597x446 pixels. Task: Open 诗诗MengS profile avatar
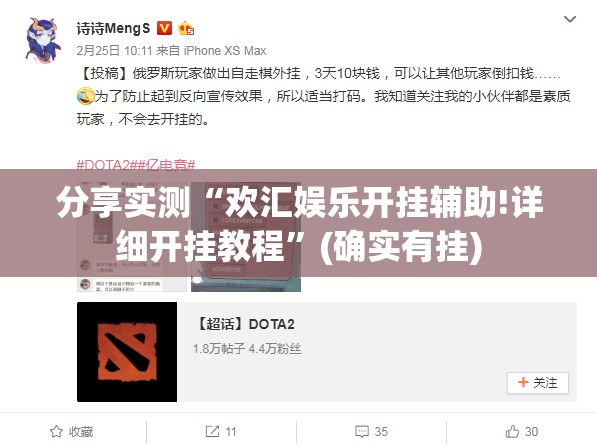(x=43, y=40)
